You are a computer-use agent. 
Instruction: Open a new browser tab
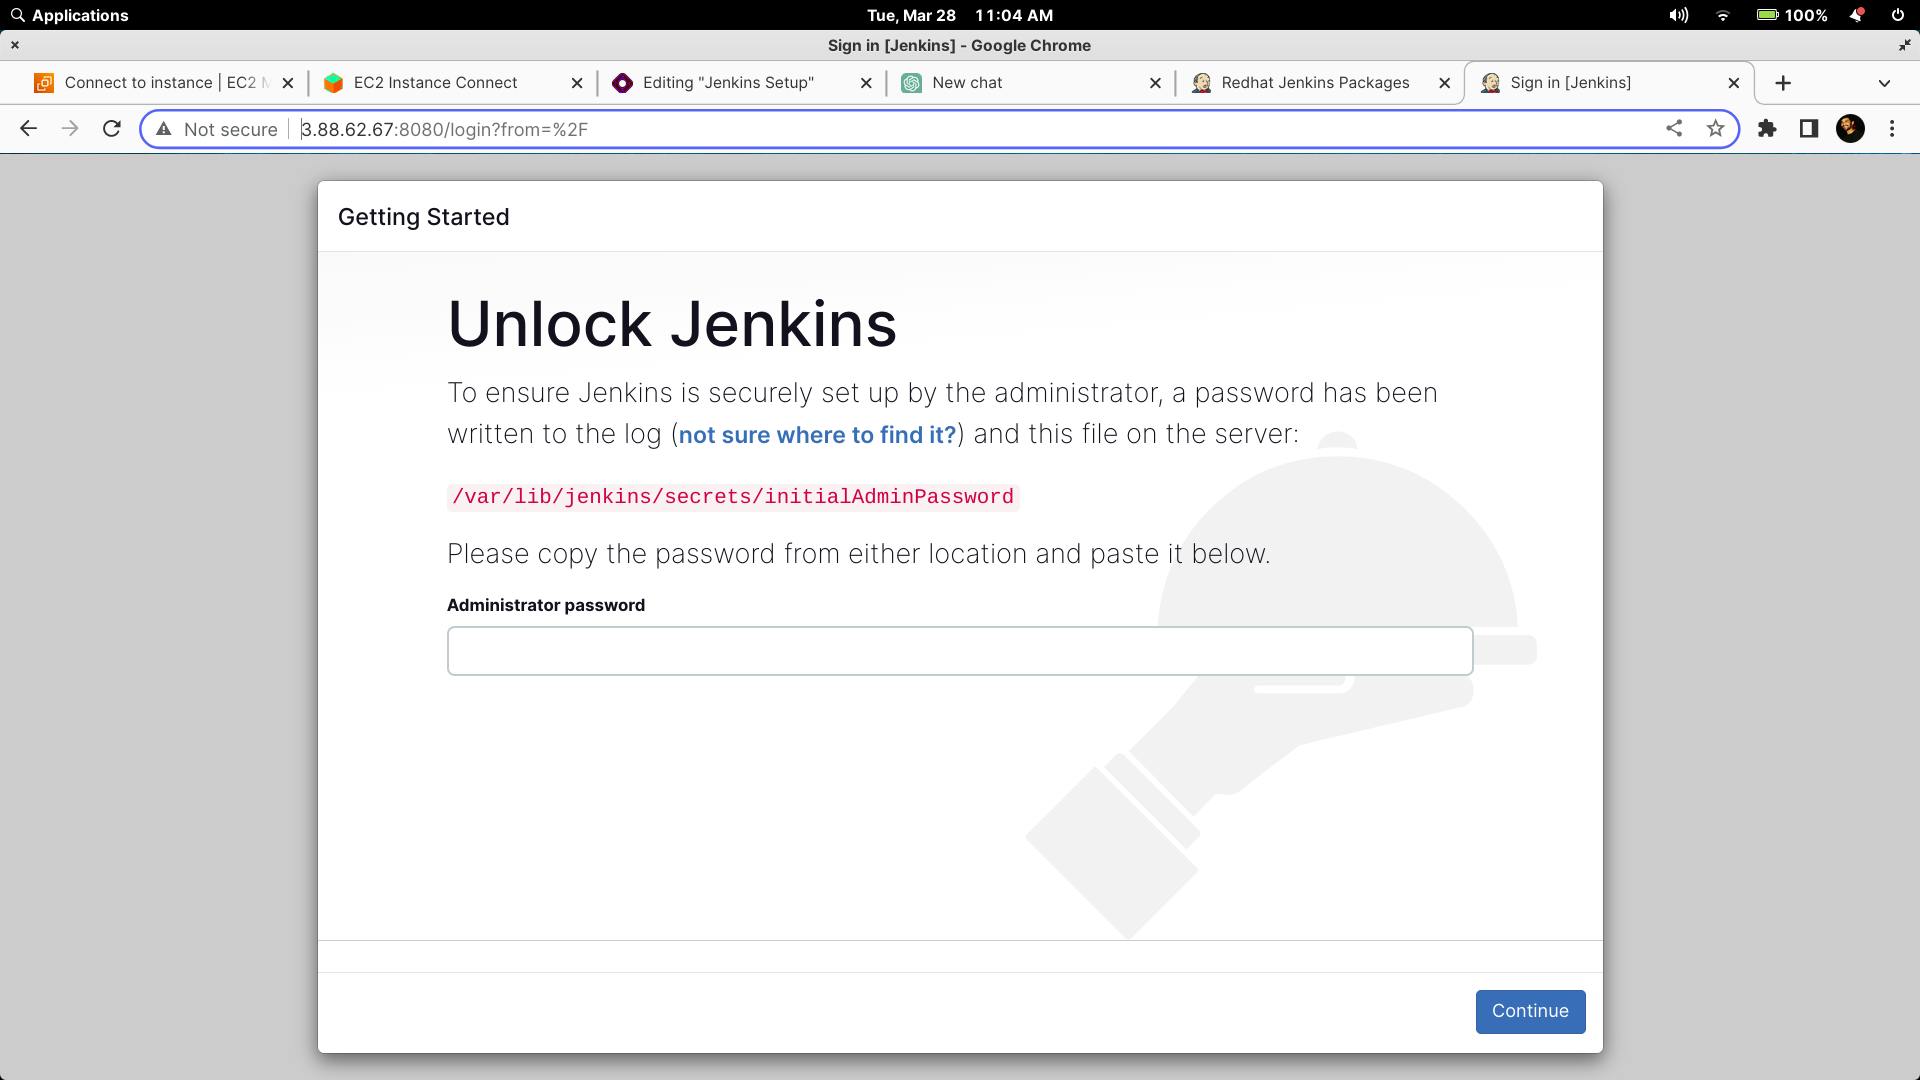click(x=1783, y=83)
